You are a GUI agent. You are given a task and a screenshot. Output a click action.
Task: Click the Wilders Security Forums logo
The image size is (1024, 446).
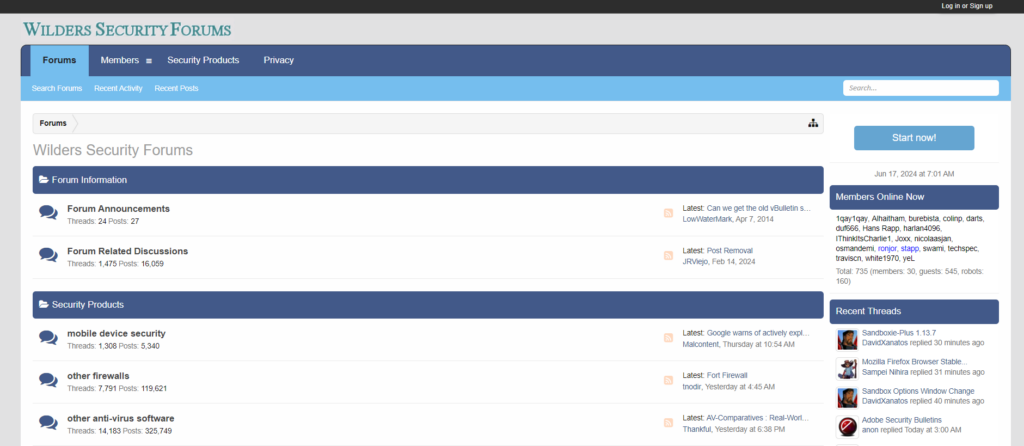point(127,29)
